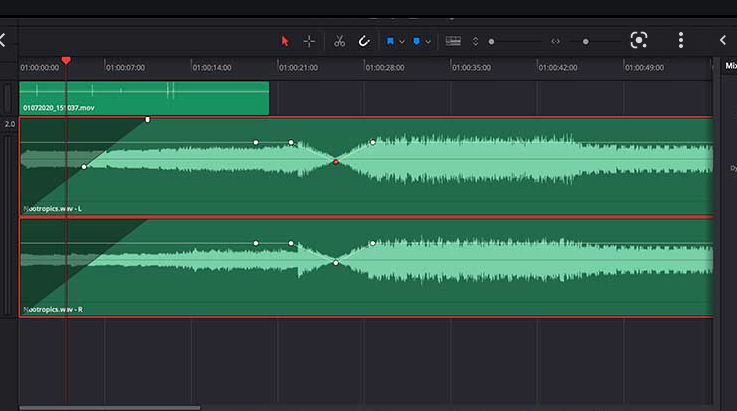Add a flag with the blue flag icon
This screenshot has height=411, width=737.
[x=390, y=41]
